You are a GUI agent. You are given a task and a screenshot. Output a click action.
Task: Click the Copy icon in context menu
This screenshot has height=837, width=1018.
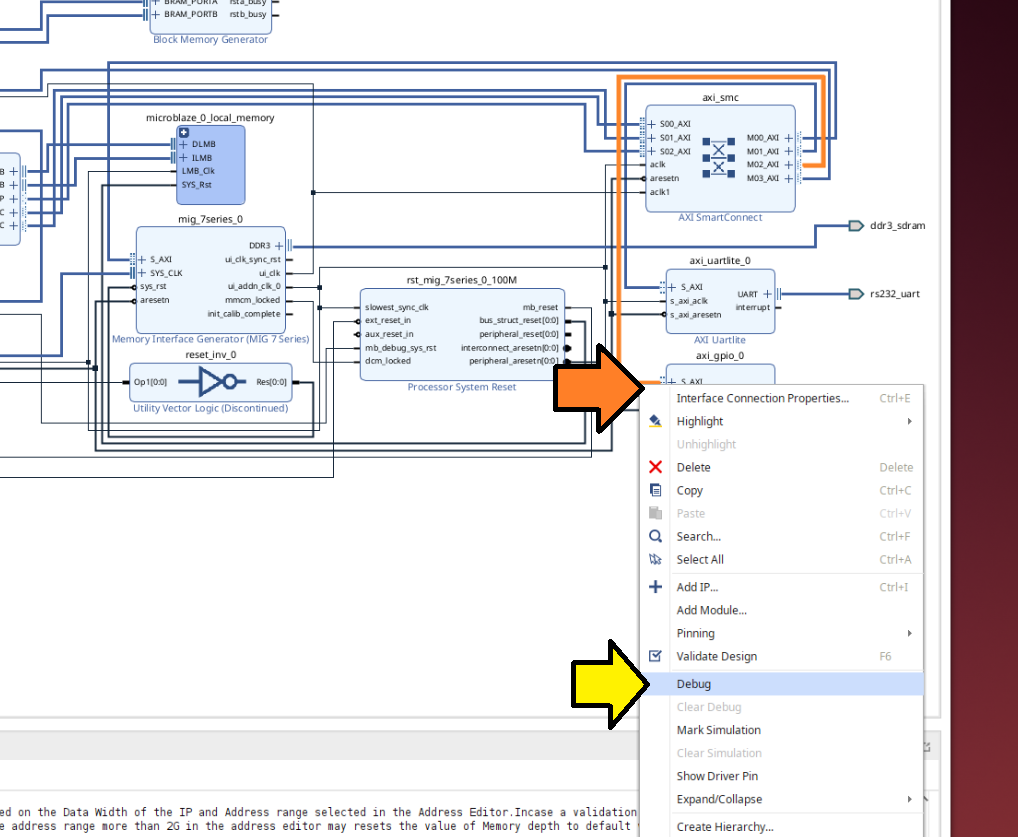(656, 490)
